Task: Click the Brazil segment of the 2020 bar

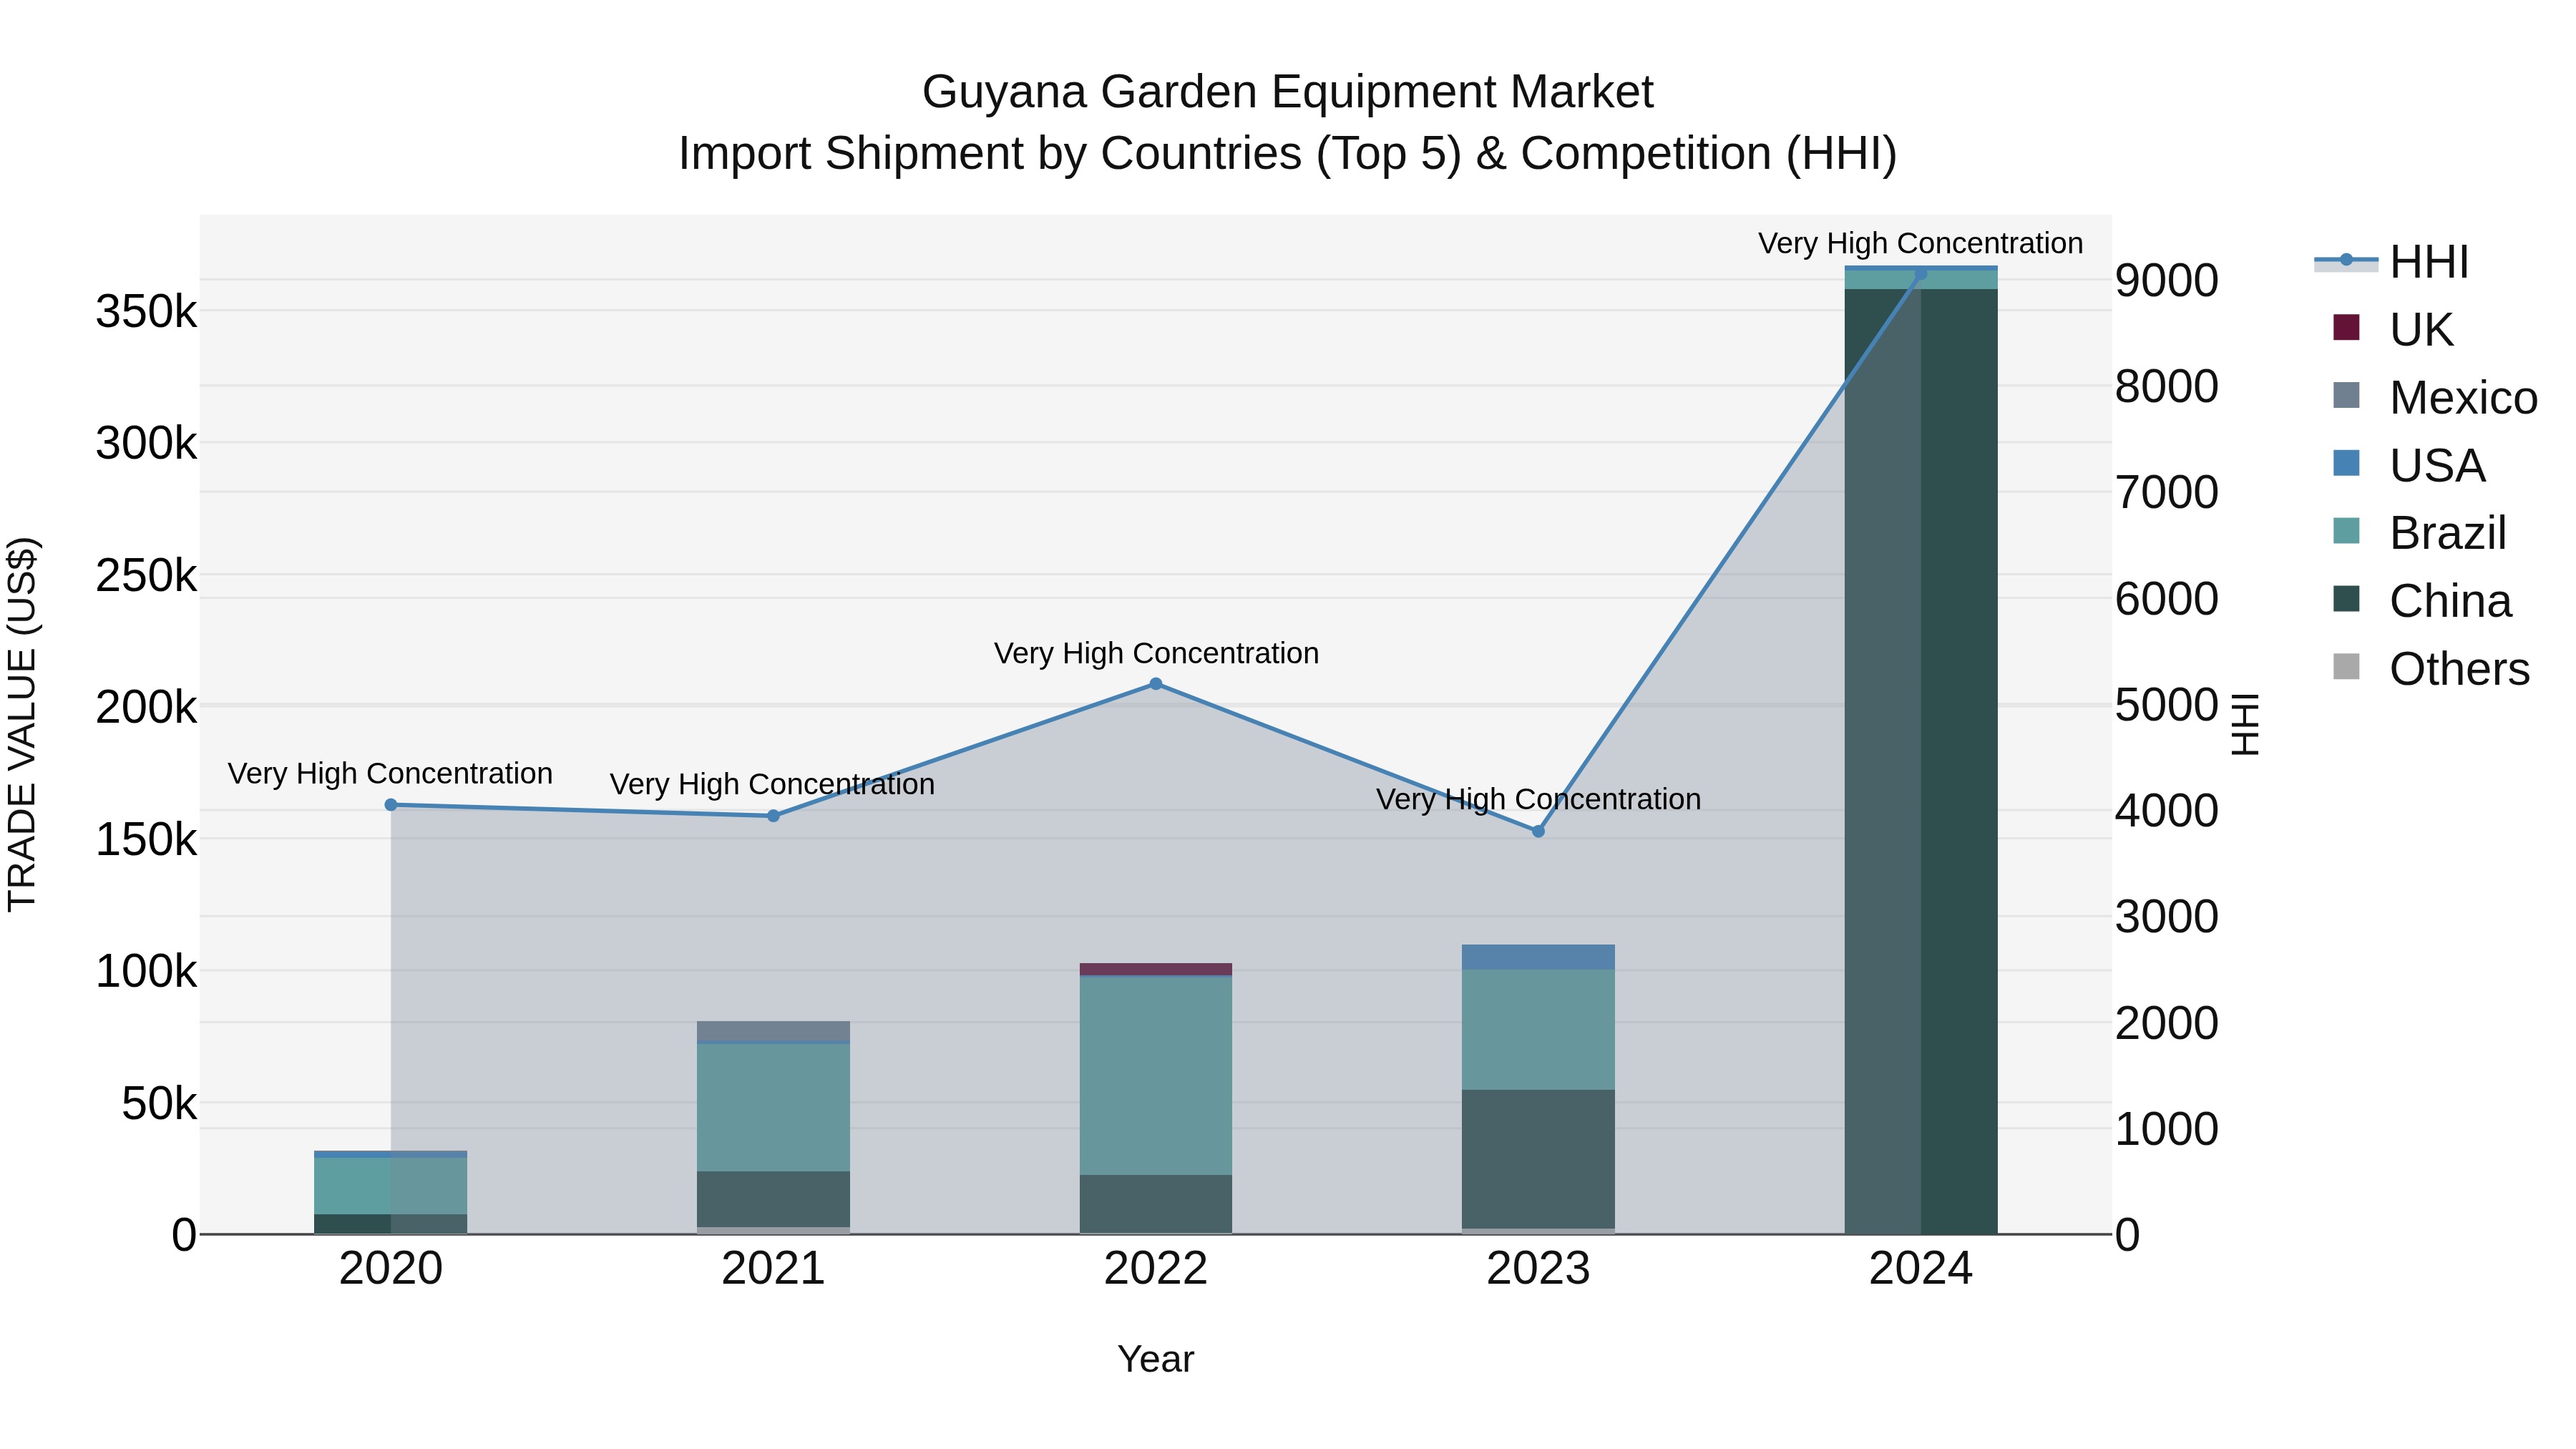Action: coord(391,1186)
